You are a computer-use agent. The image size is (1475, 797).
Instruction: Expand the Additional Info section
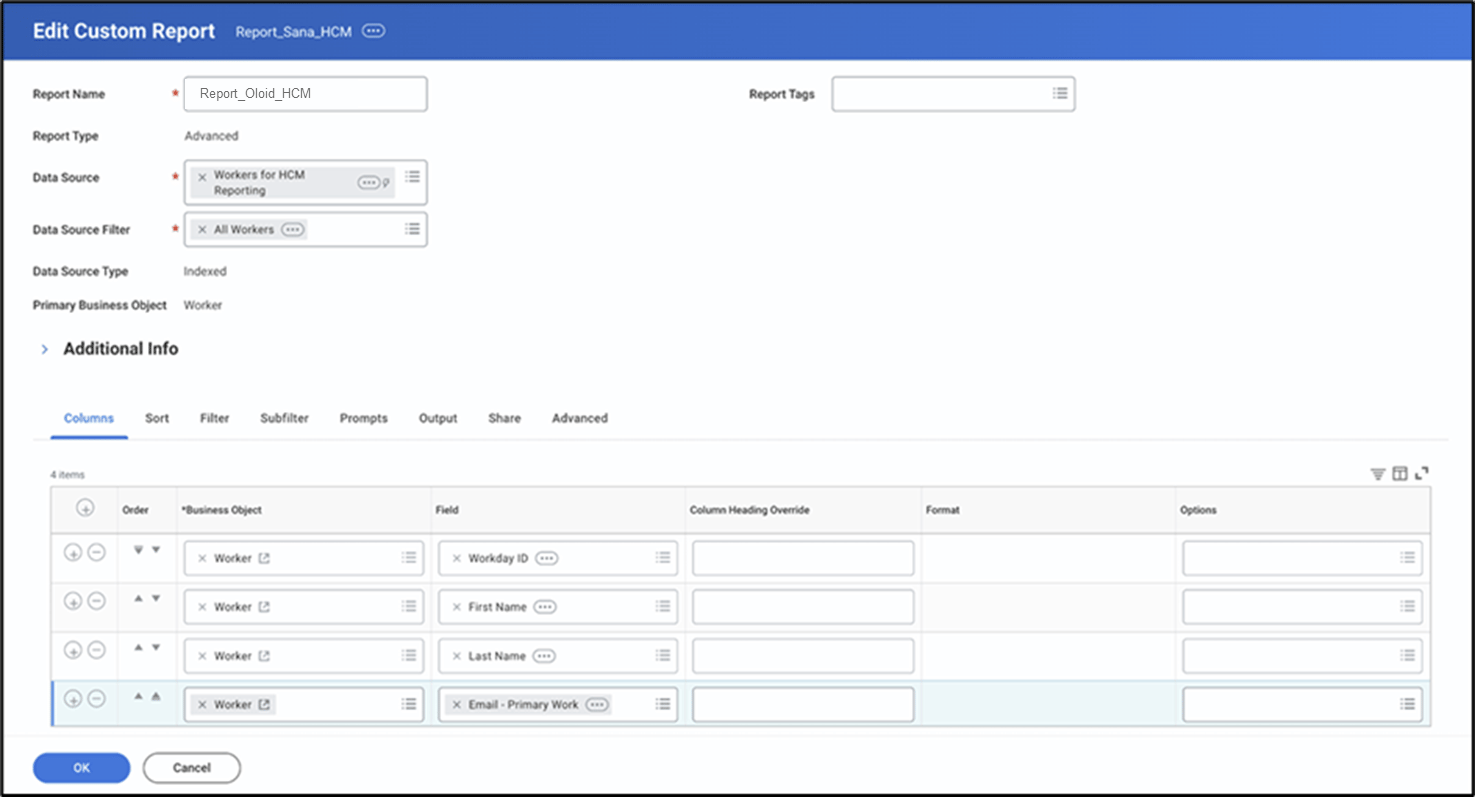[44, 349]
